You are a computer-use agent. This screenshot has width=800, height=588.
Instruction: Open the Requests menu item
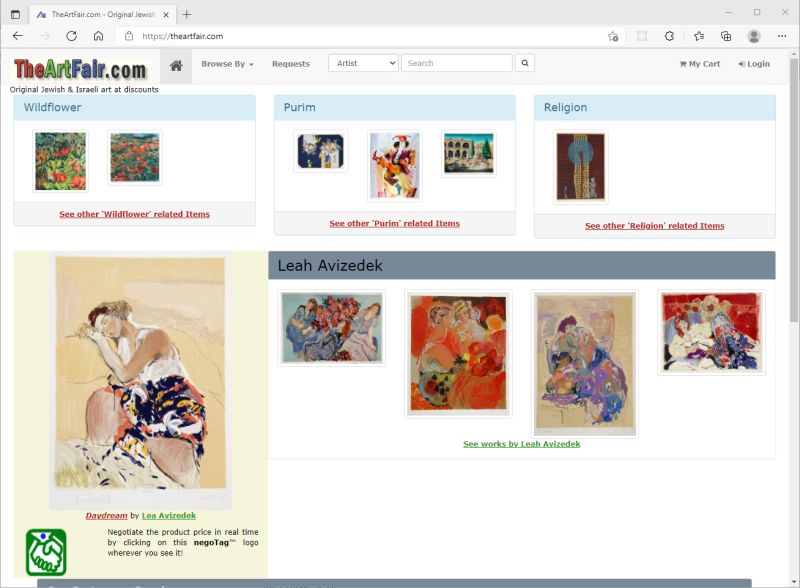click(x=291, y=64)
